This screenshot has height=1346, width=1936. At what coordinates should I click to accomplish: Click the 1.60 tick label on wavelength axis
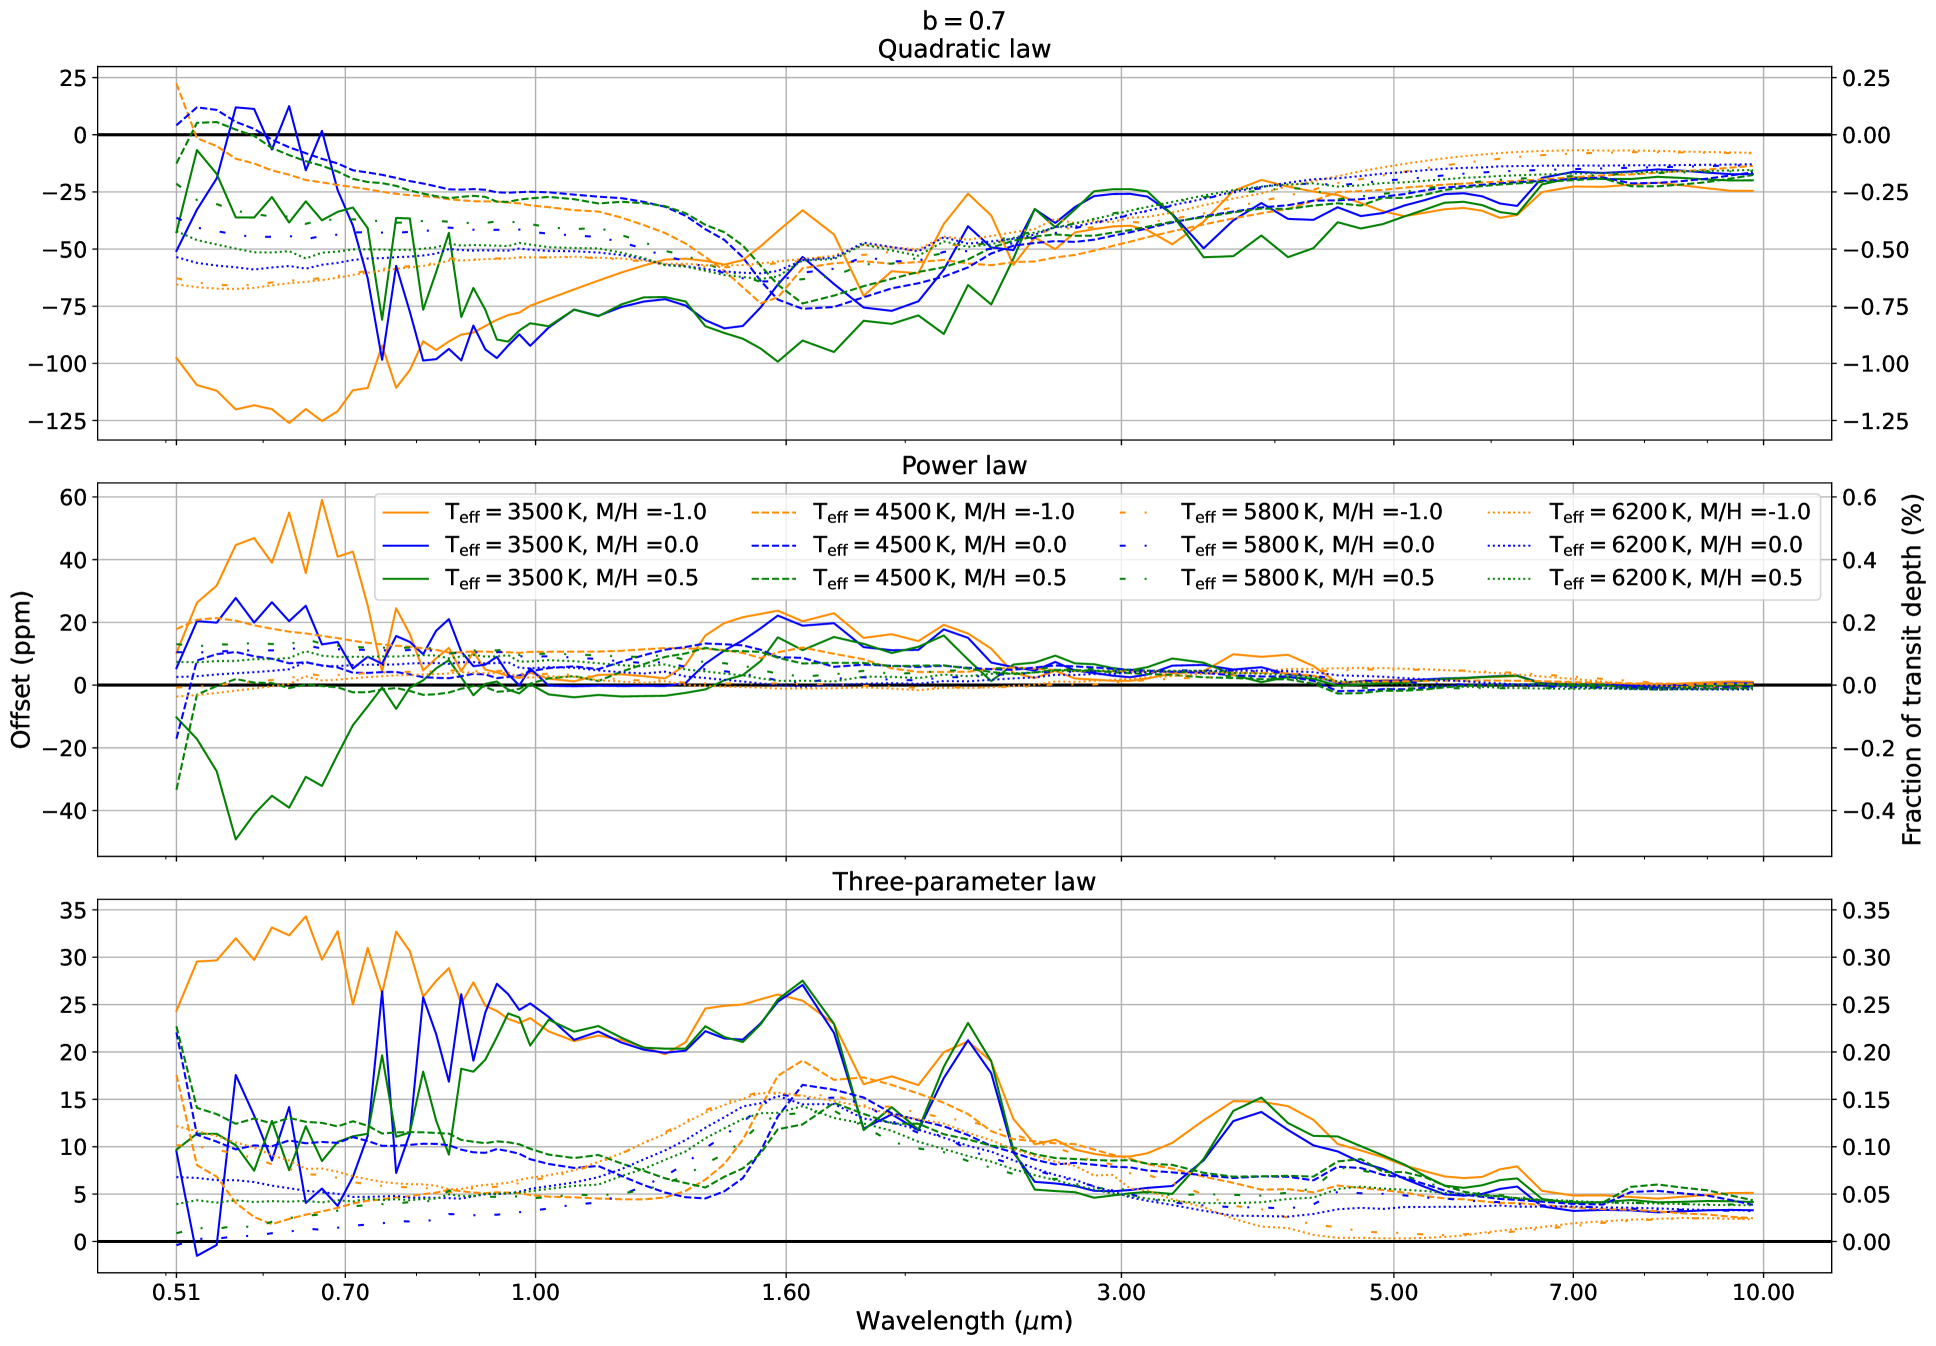coord(786,1292)
